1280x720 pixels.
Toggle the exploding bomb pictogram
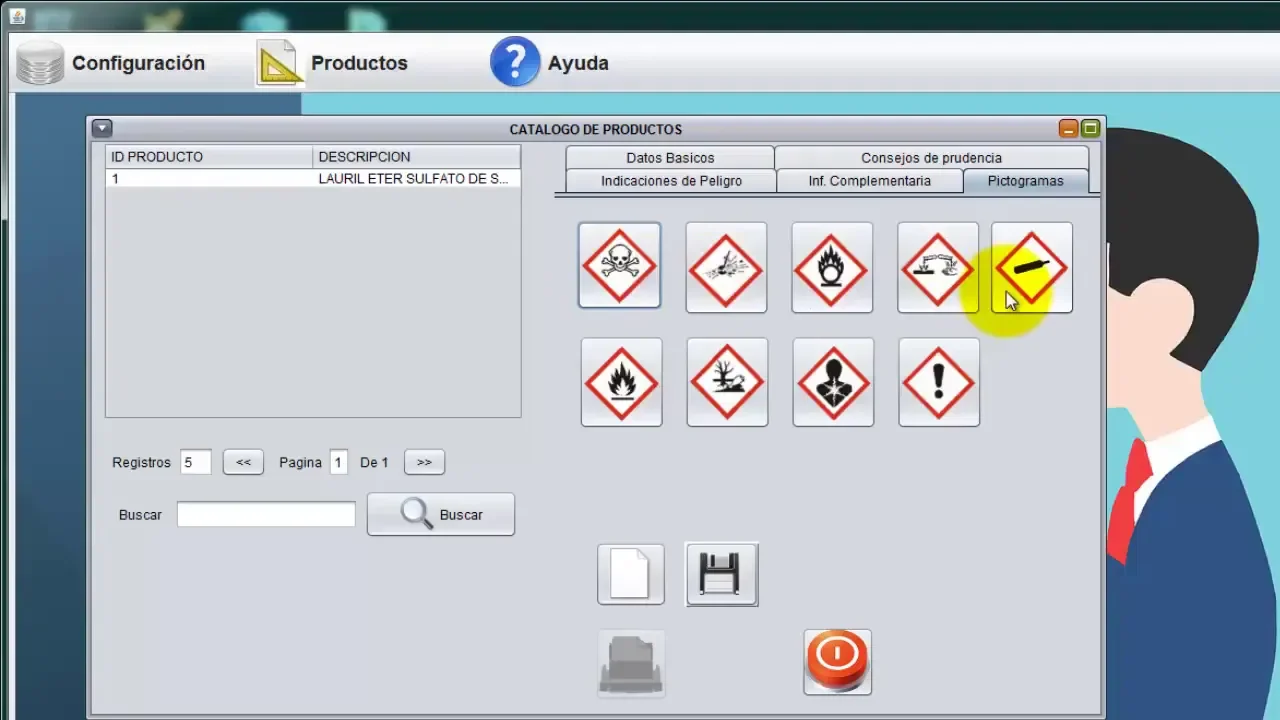click(726, 268)
